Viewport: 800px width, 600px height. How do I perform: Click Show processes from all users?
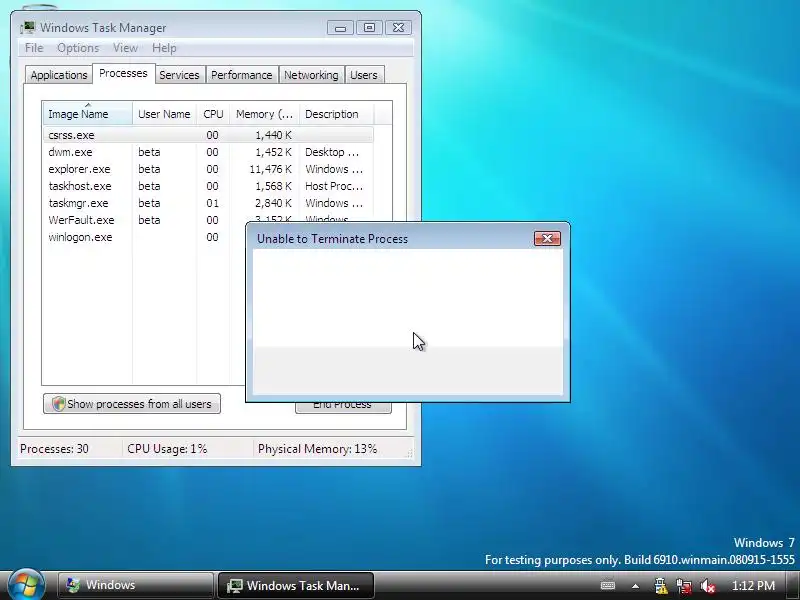click(132, 404)
